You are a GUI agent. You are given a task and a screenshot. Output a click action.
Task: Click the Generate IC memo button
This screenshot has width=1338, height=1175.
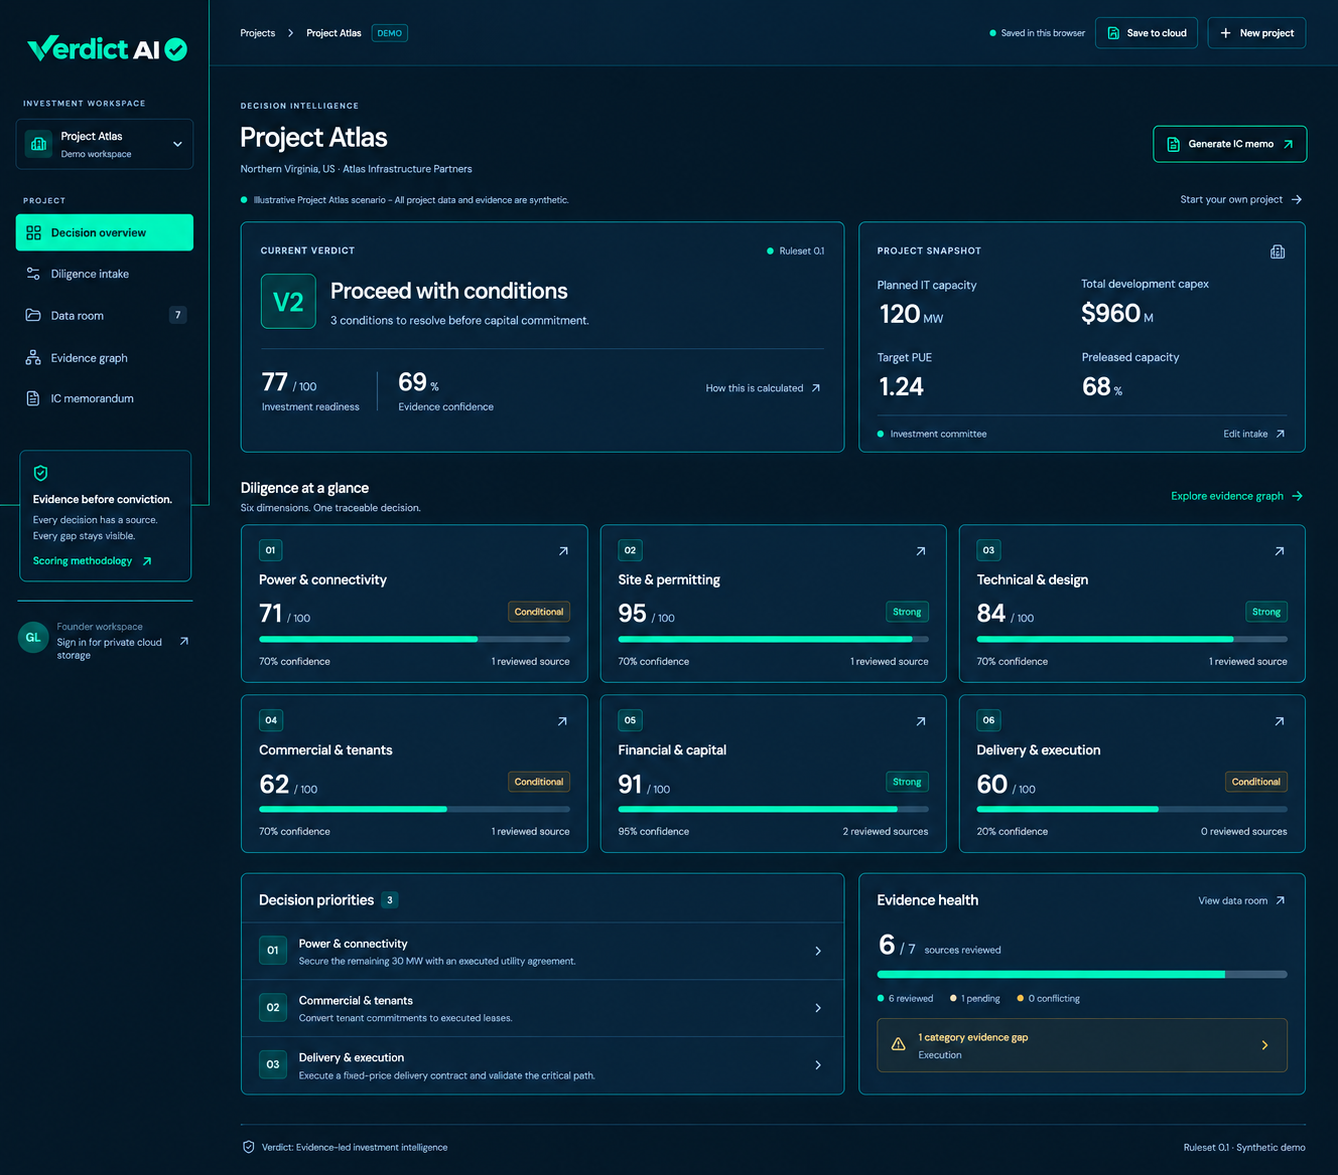pos(1229,144)
